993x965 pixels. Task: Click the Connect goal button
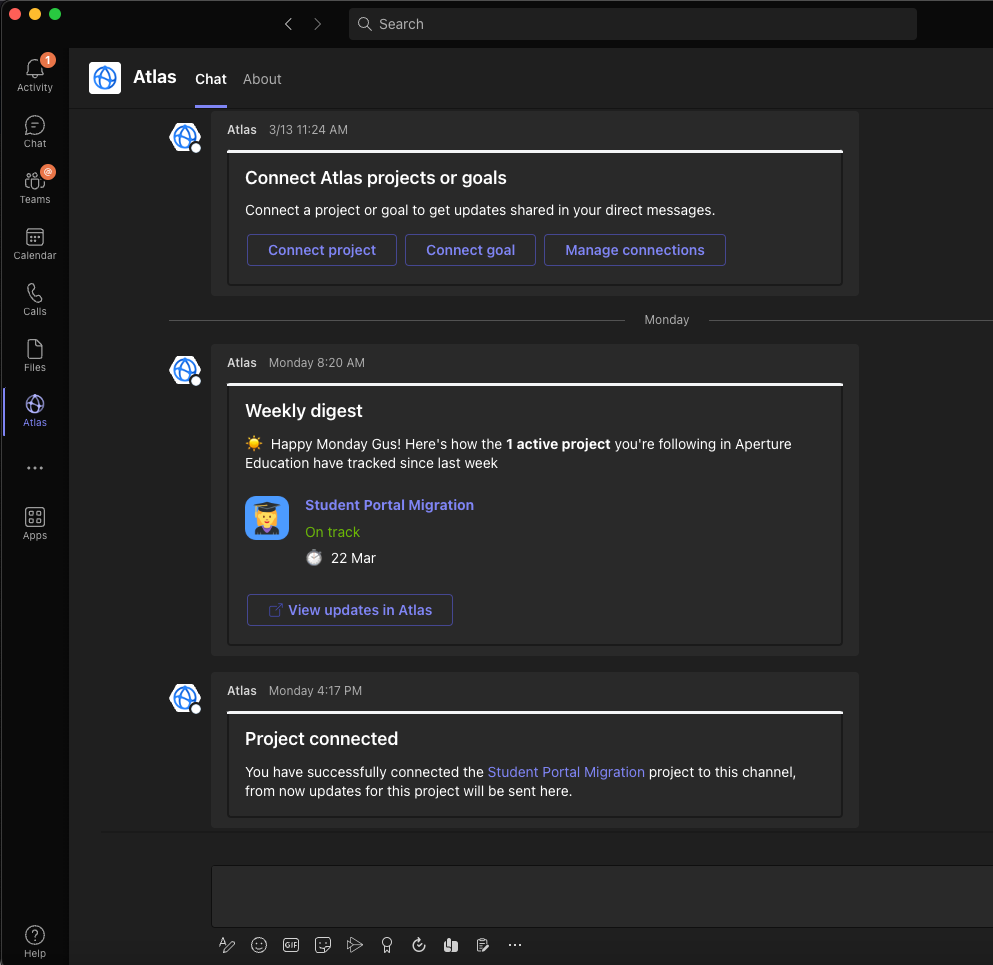(471, 250)
